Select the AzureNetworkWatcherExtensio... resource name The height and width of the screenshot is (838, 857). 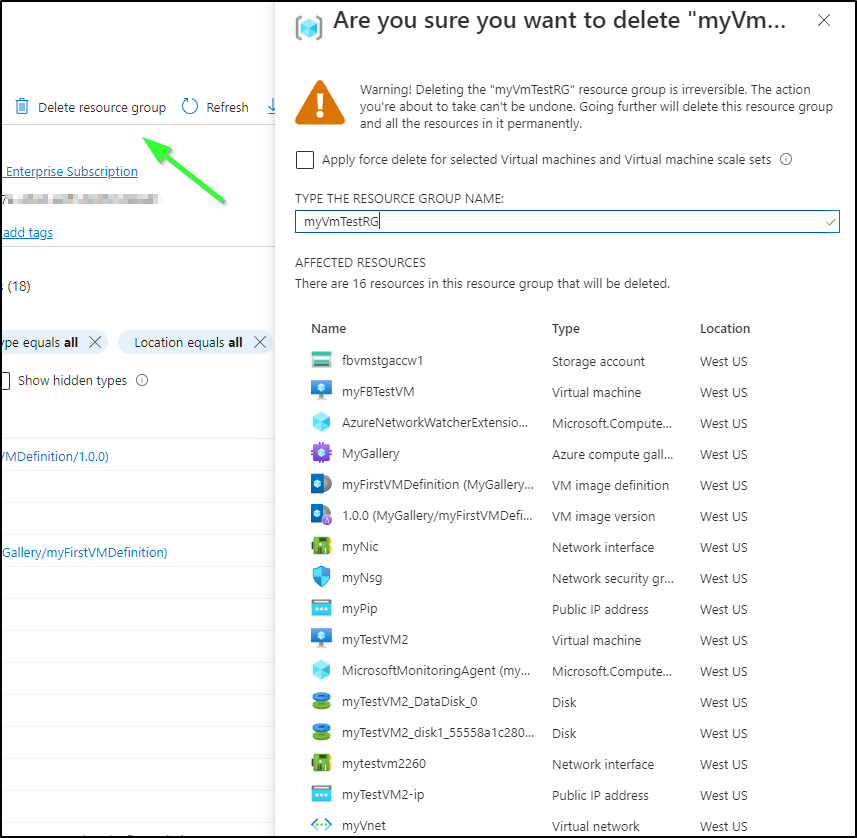435,422
